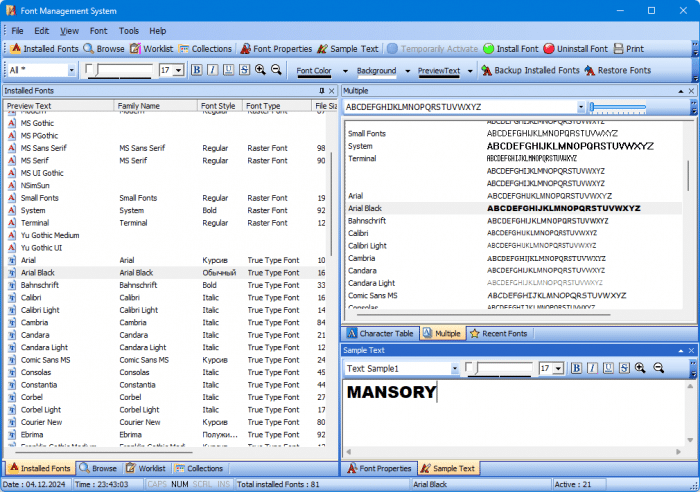Toggle Underline in the main formatting toolbar
The width and height of the screenshot is (700, 492).
[228, 70]
